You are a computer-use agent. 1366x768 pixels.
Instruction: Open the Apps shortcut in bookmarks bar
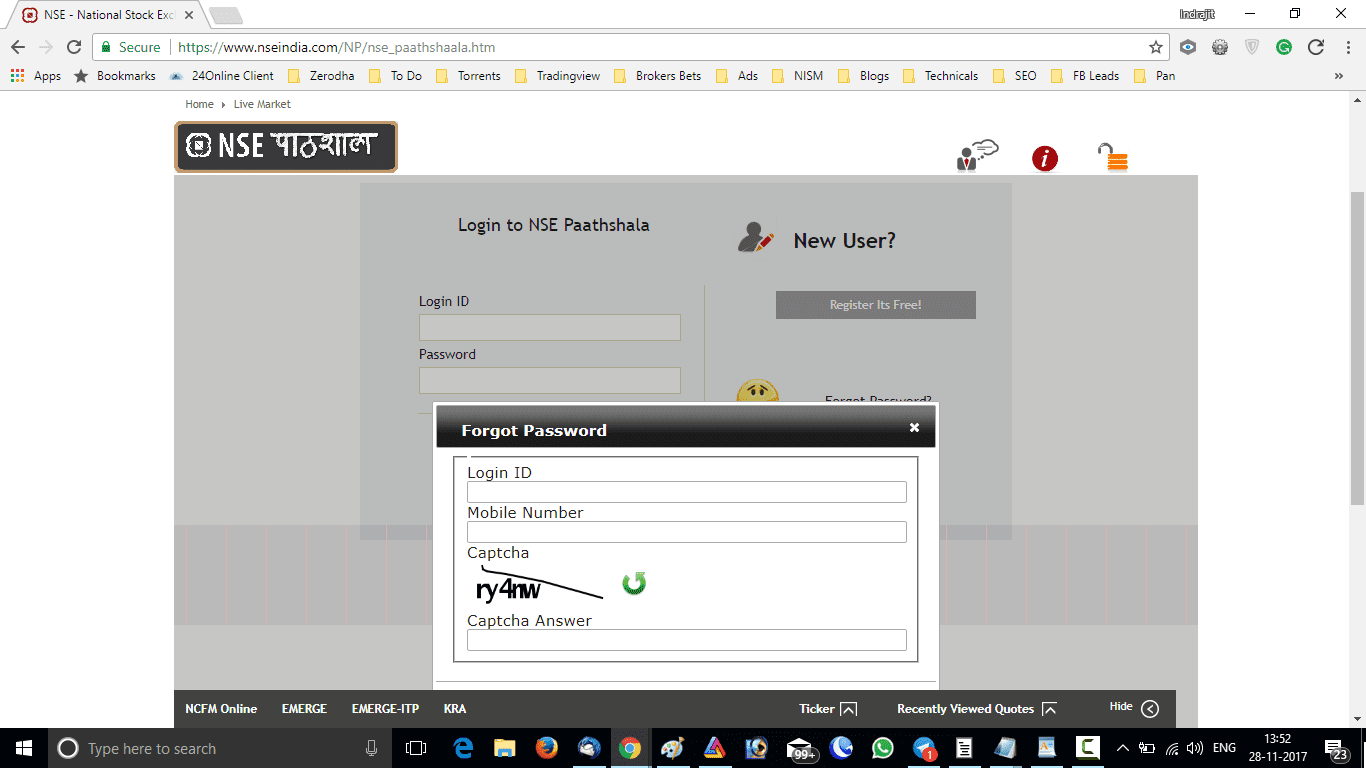click(36, 76)
